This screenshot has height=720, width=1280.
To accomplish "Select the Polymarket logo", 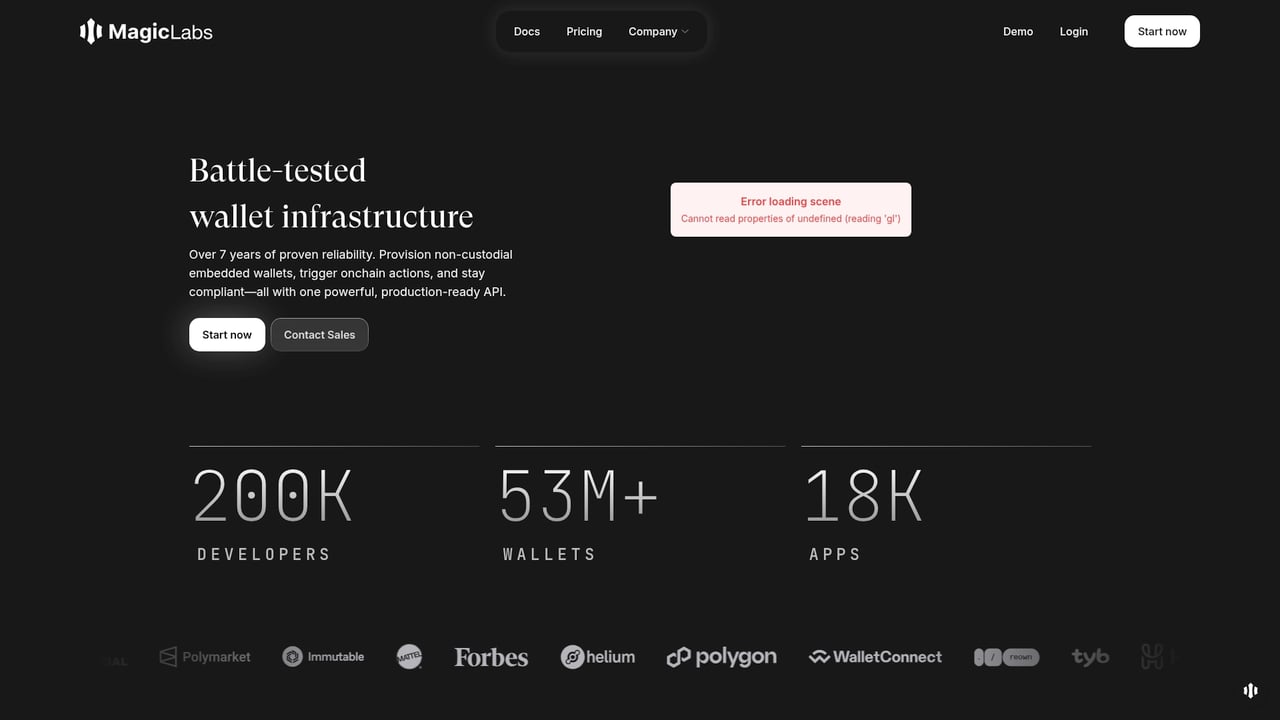I will [205, 657].
